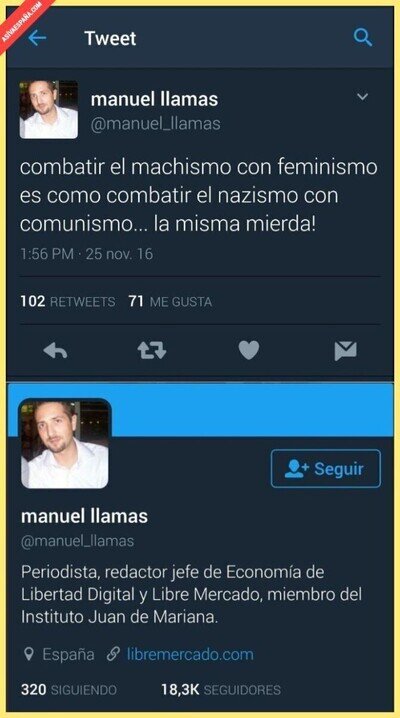This screenshot has width=400, height=718.
Task: Click manuel llamas name on profile card
Action: click(85, 516)
